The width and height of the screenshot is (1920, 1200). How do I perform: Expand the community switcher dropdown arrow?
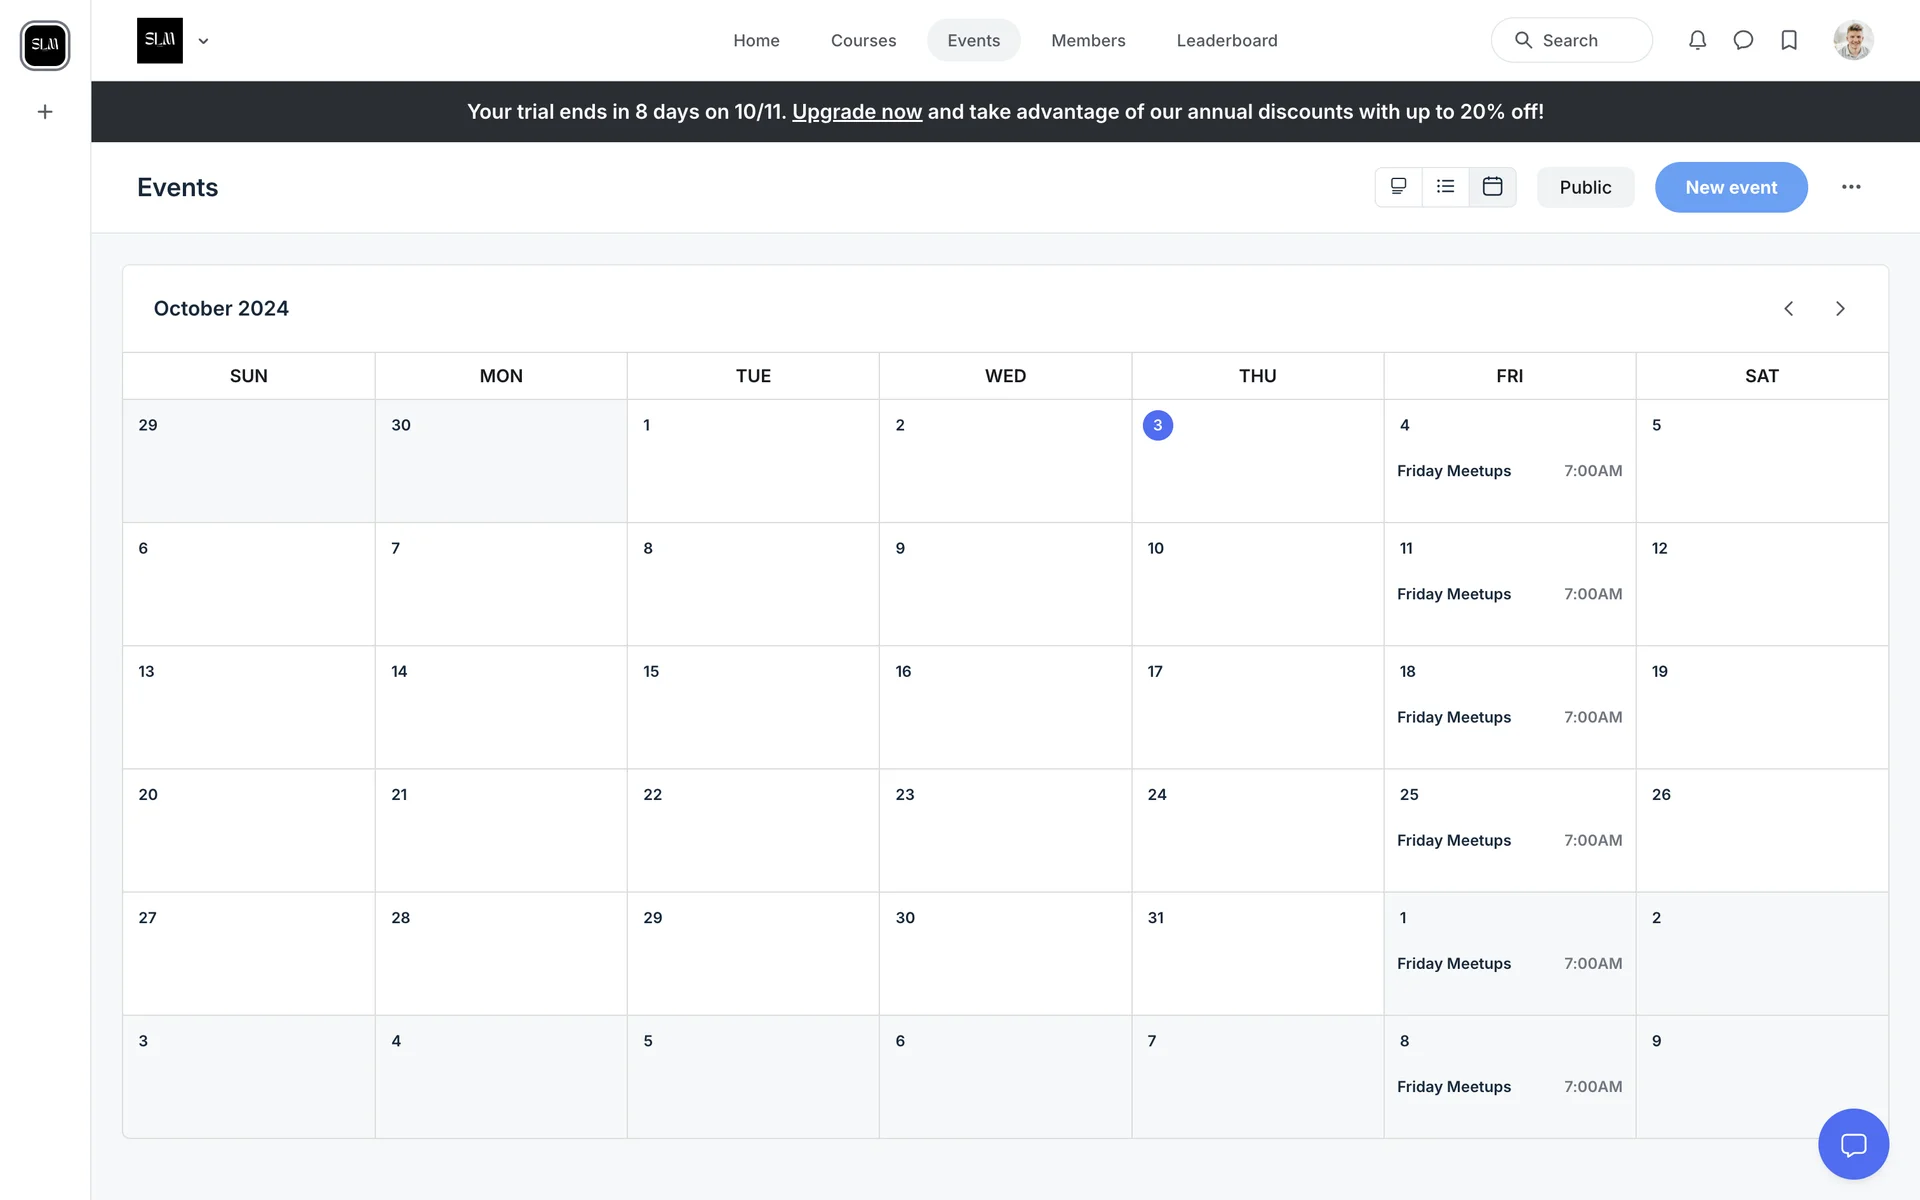203,41
